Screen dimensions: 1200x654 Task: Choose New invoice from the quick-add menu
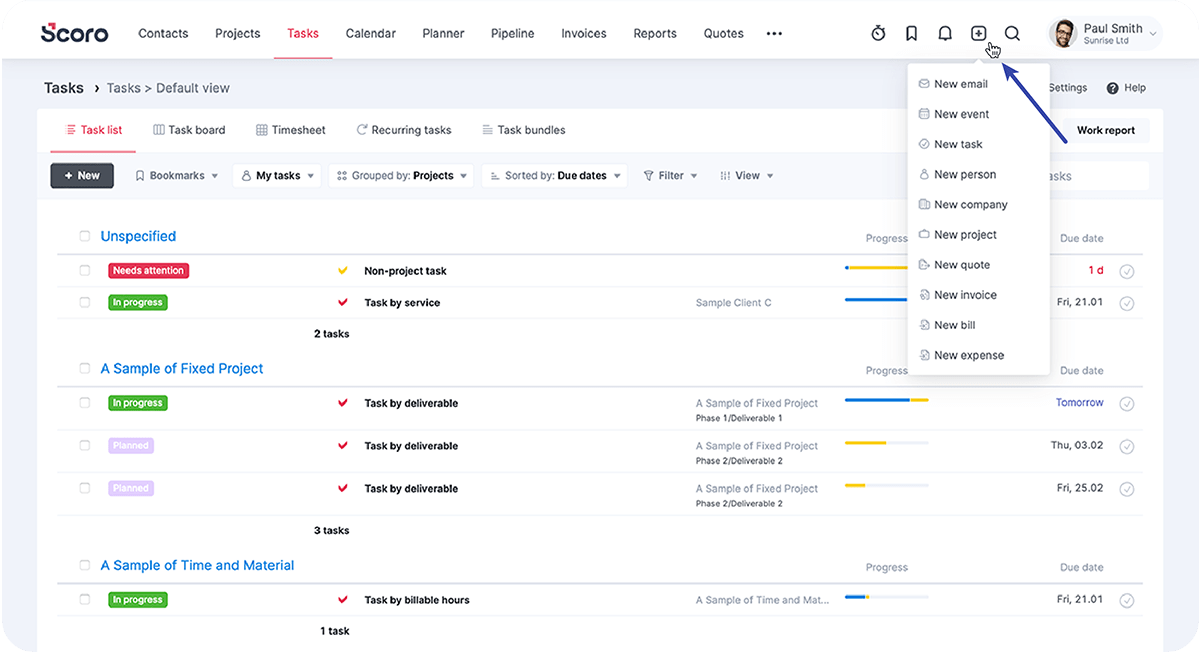click(x=964, y=295)
